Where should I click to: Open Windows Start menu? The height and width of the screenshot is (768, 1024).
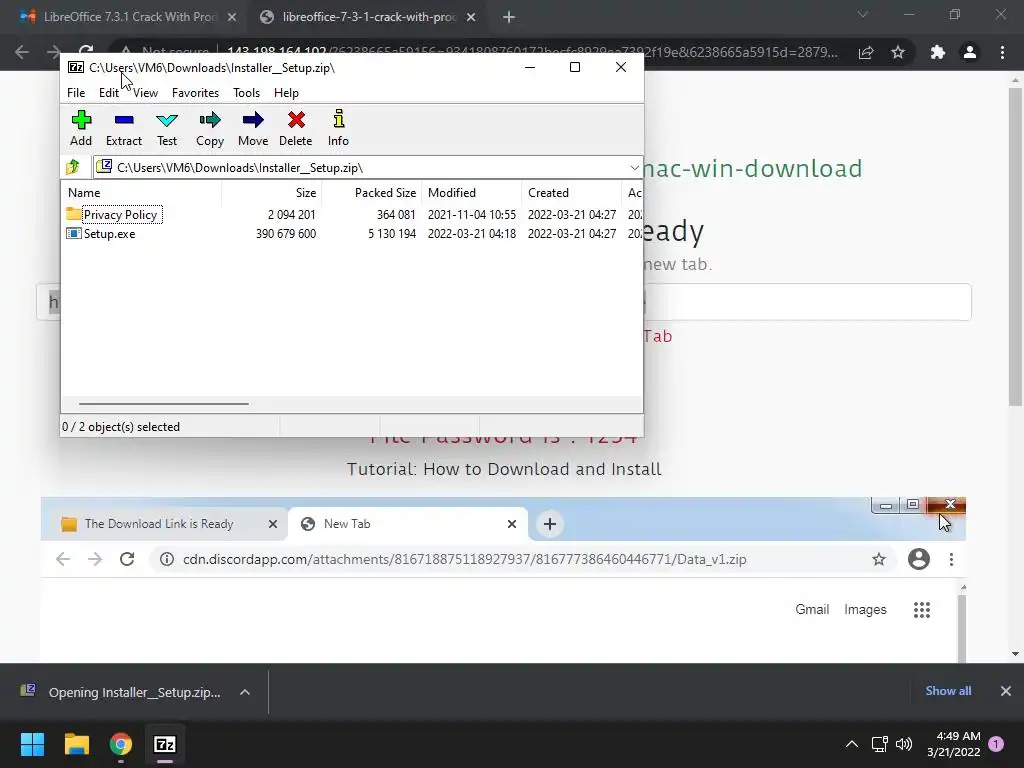point(32,744)
